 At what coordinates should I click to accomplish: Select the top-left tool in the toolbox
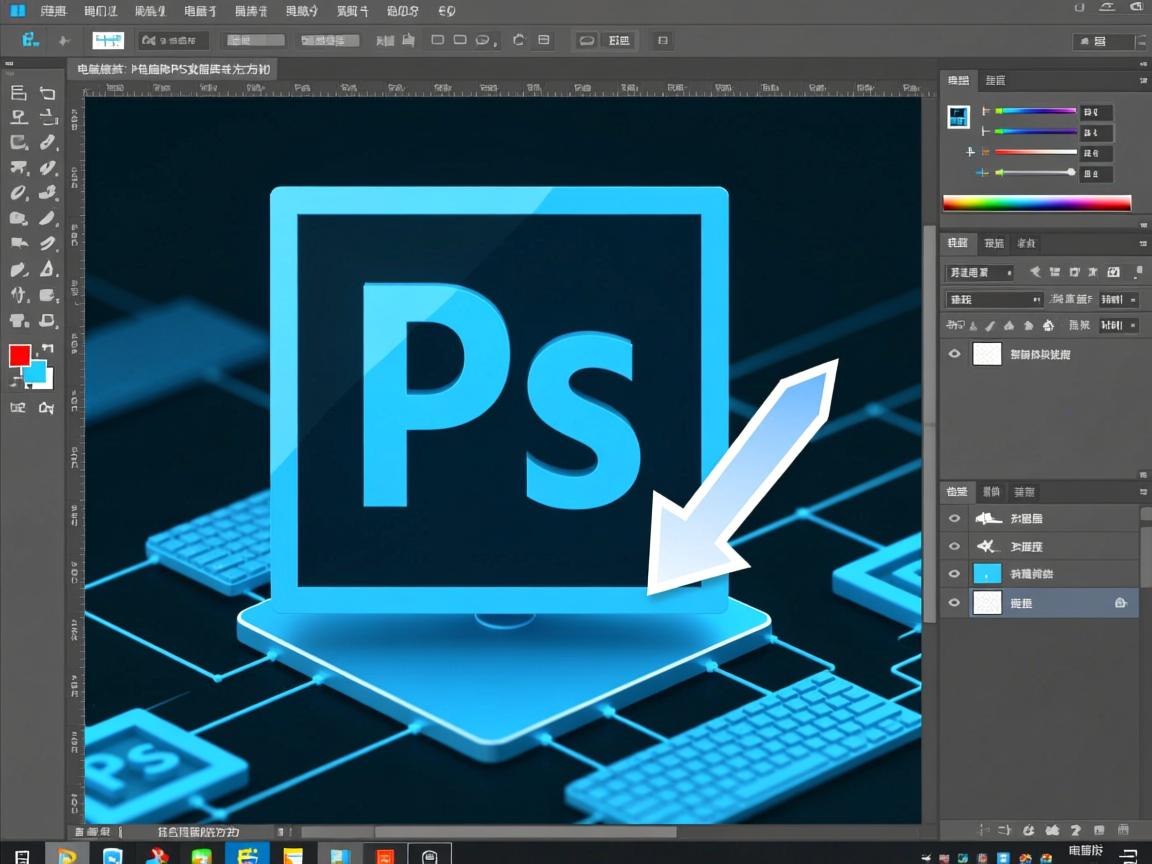point(18,93)
